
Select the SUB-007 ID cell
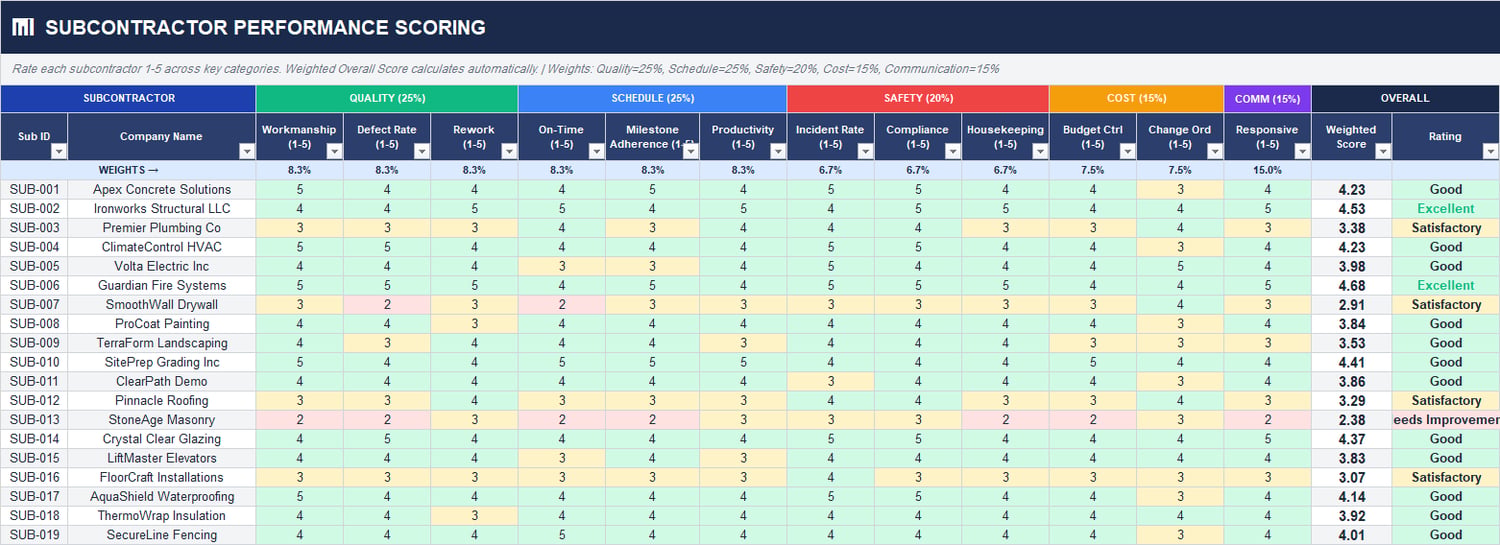click(x=34, y=305)
